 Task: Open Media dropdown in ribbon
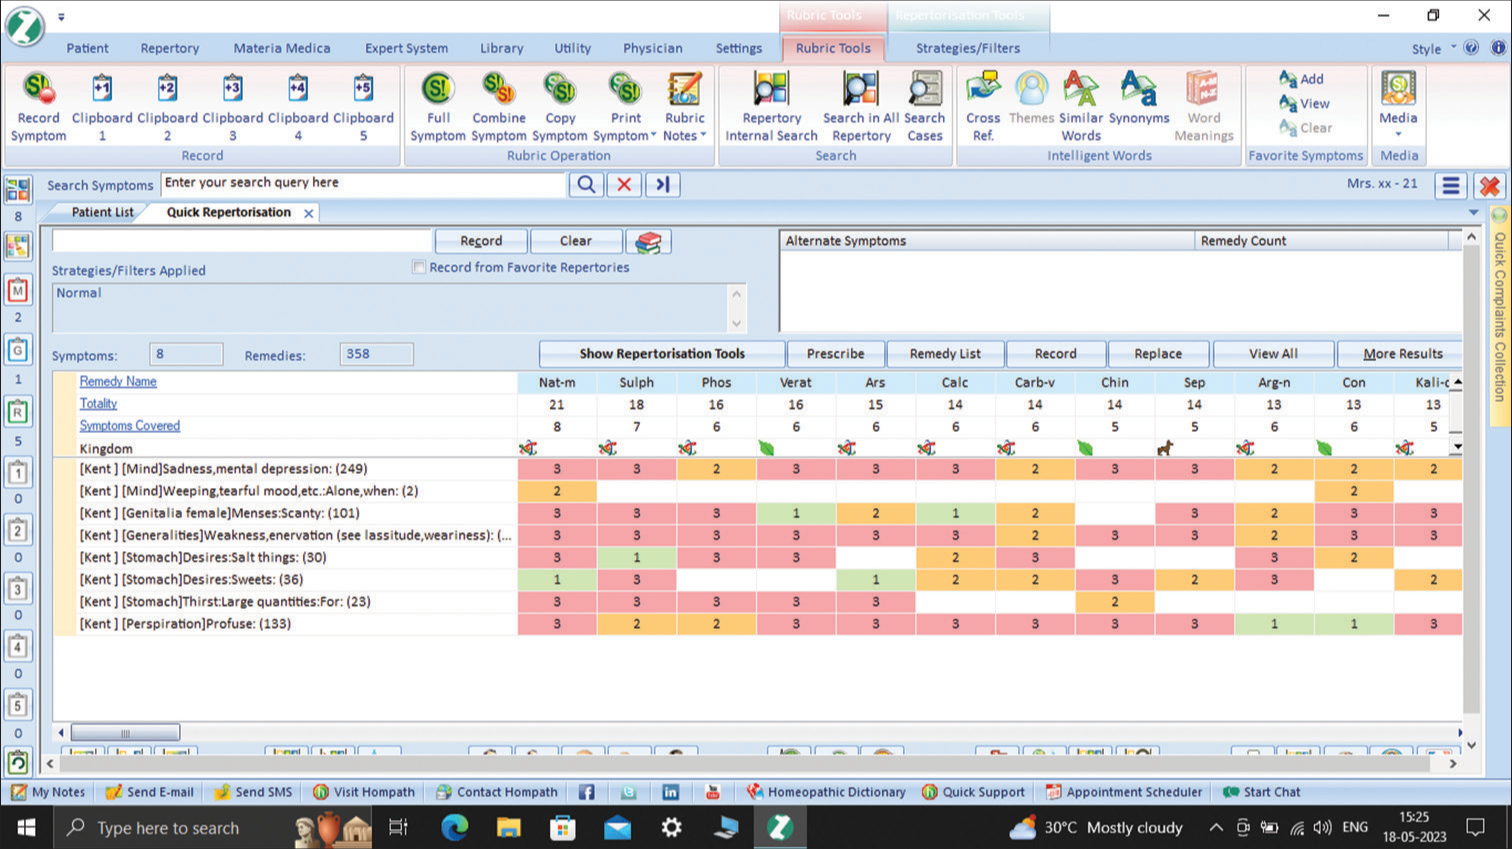click(1398, 104)
